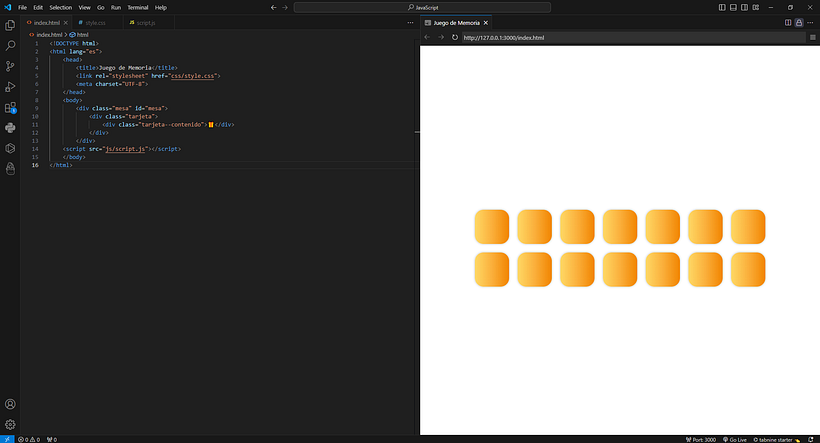
Task: Open the Extensions view
Action: click(x=10, y=107)
